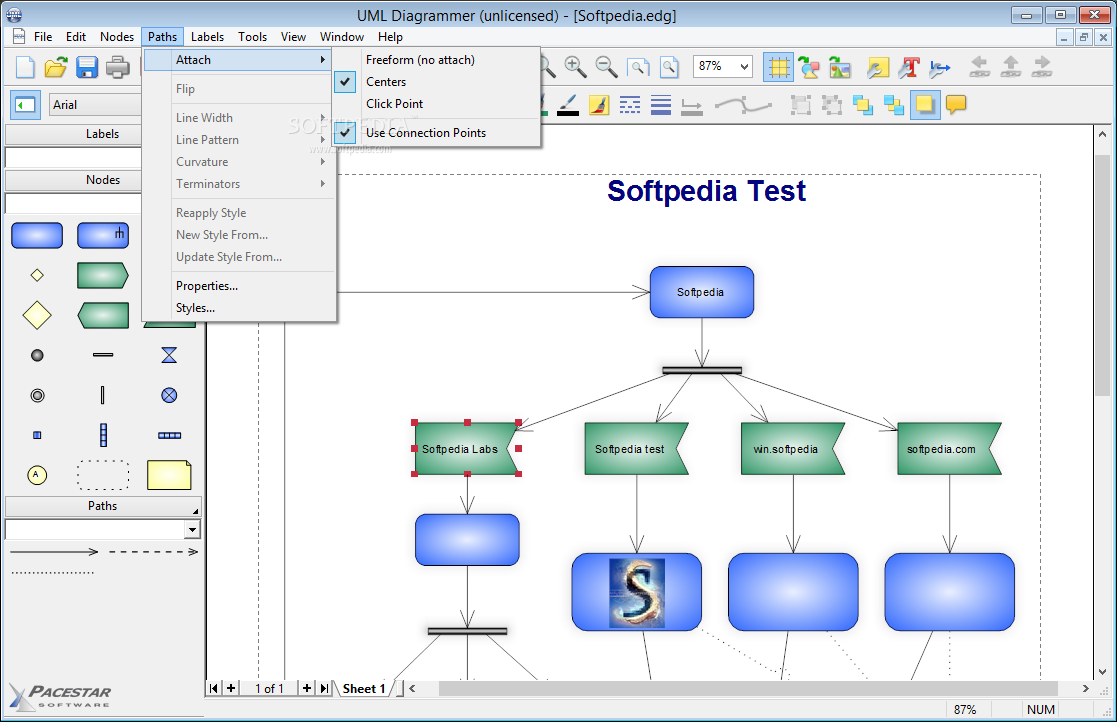Select the blue rounded rectangle node
Viewport: 1117px width, 722px height.
37,235
